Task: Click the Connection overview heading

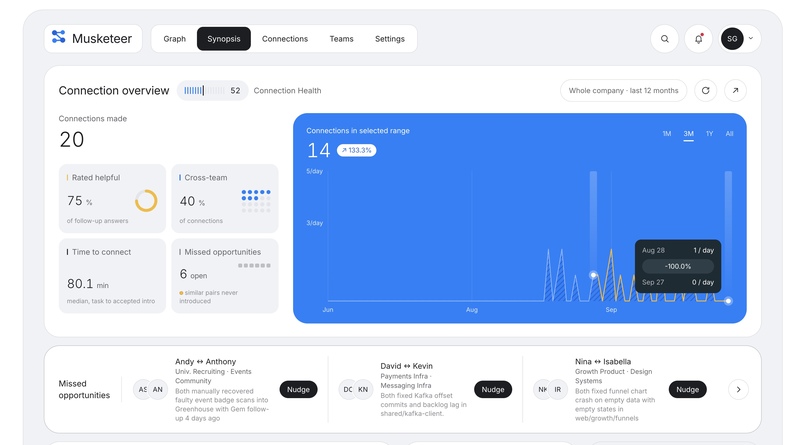Action: 114,90
